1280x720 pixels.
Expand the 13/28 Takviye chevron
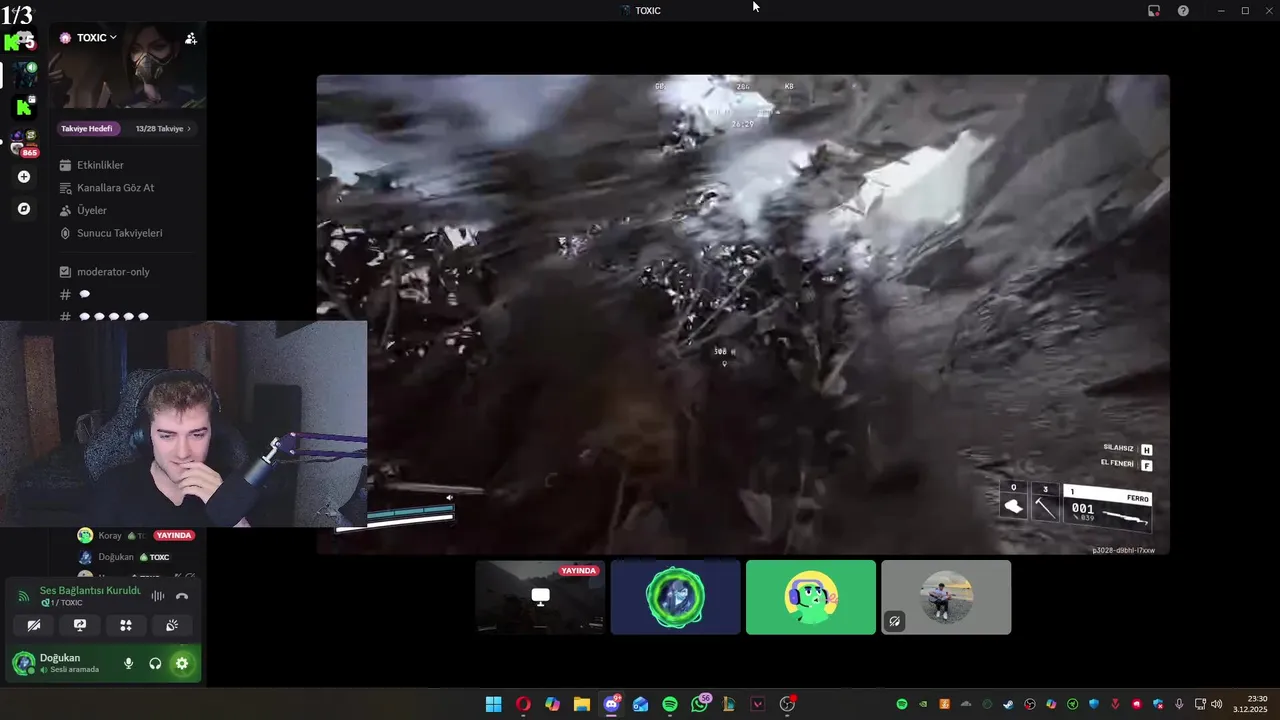point(188,128)
